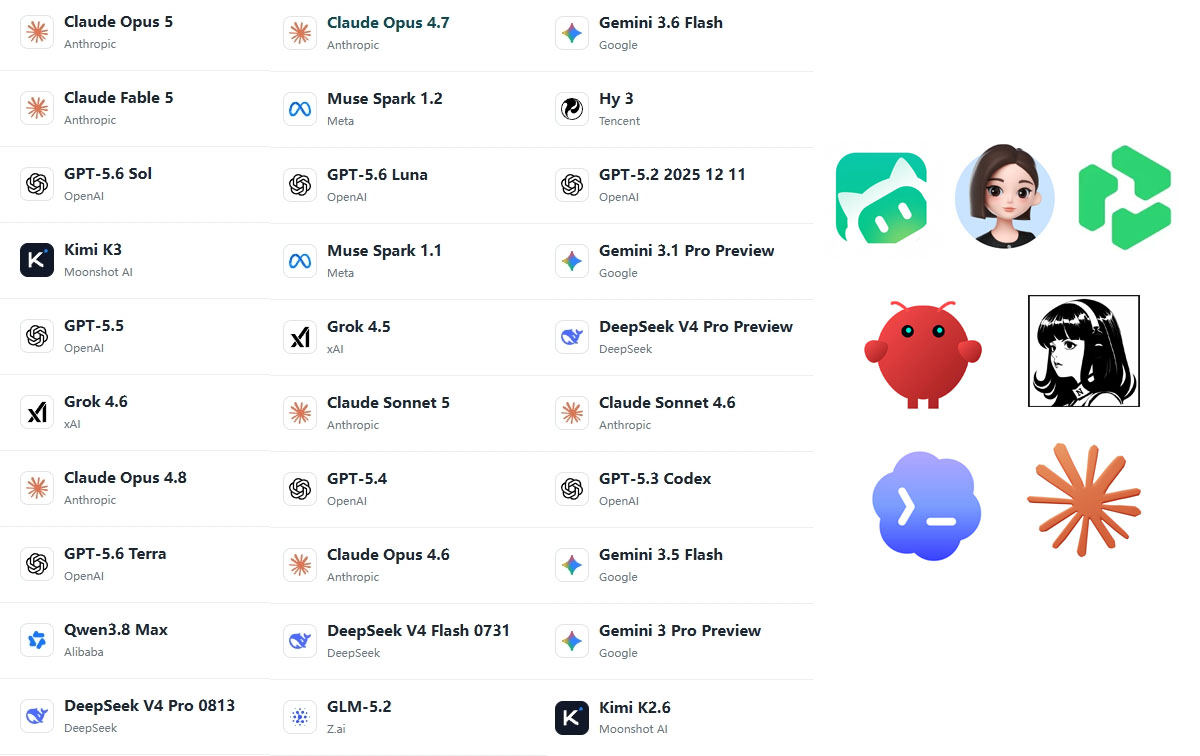Click the Anthropic logo beside Claude Opus 4.7

click(300, 33)
